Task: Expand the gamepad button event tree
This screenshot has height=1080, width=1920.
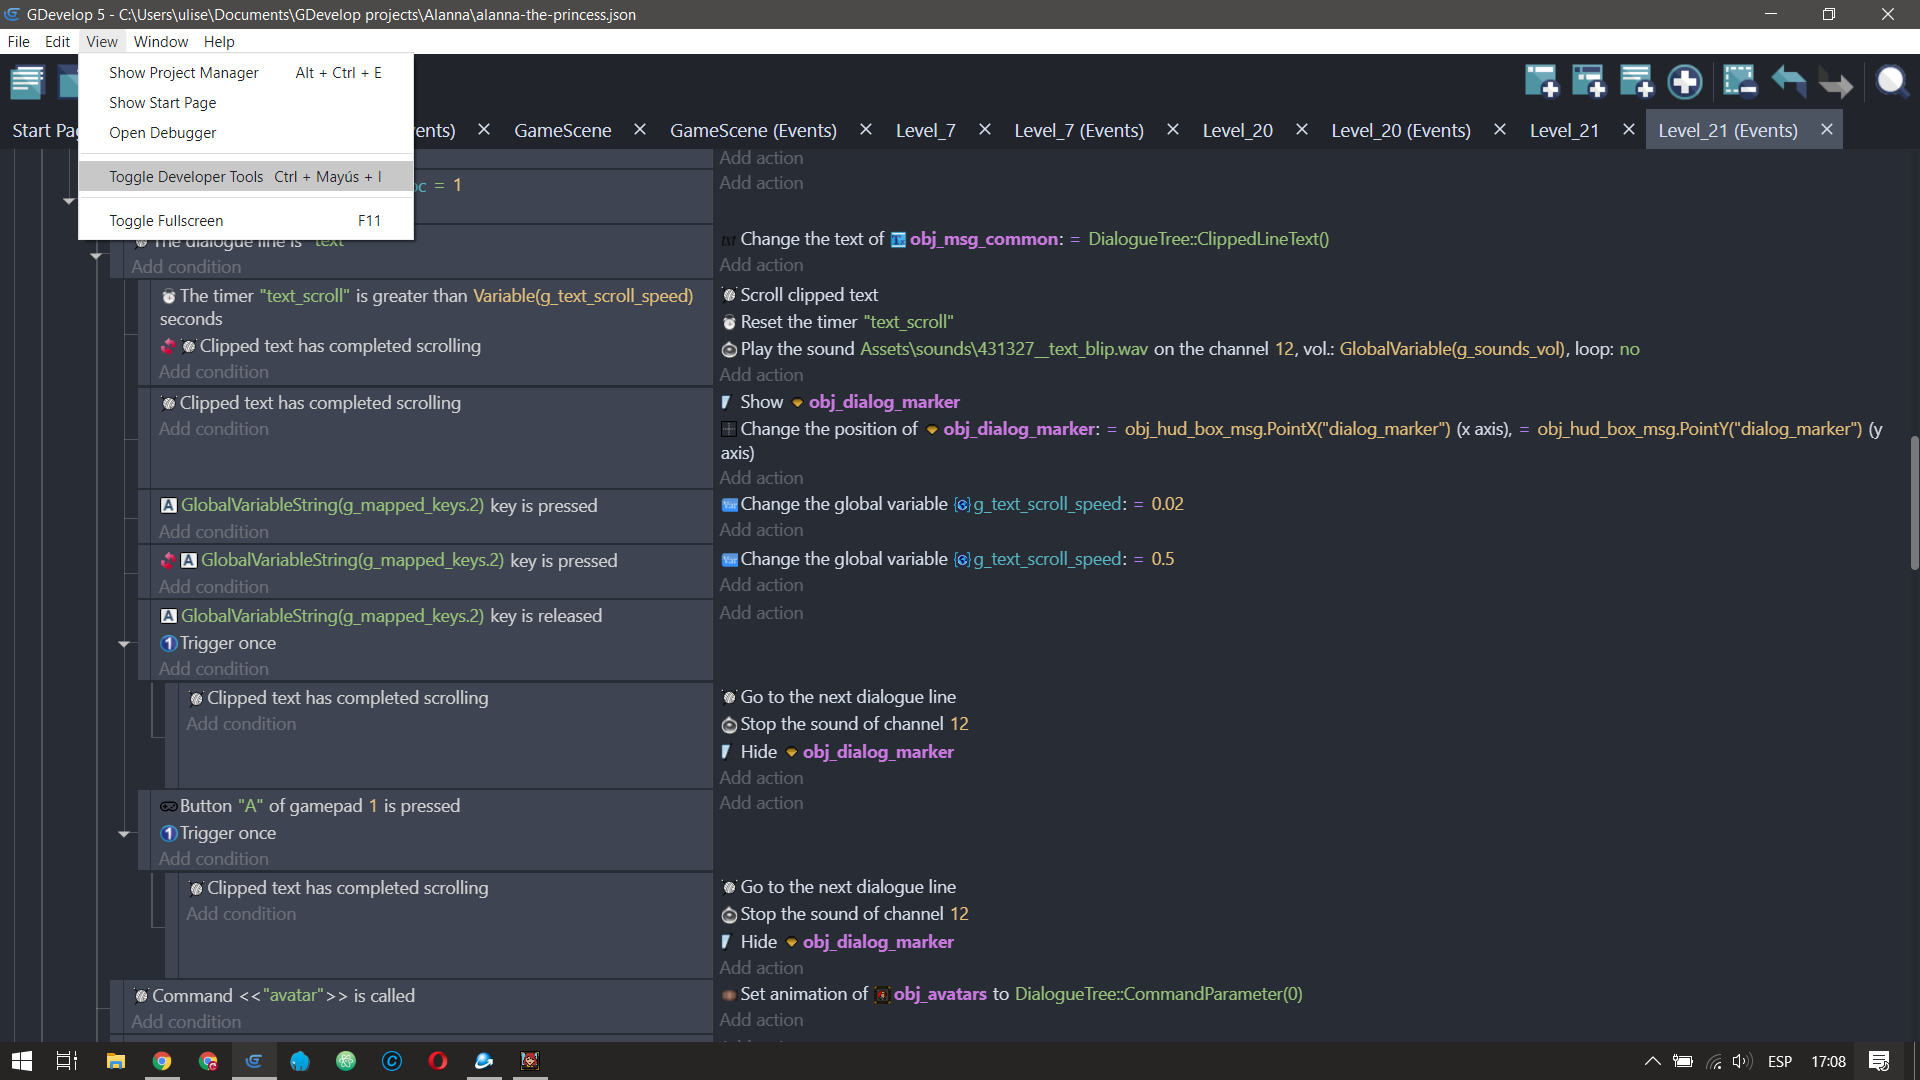Action: (125, 832)
